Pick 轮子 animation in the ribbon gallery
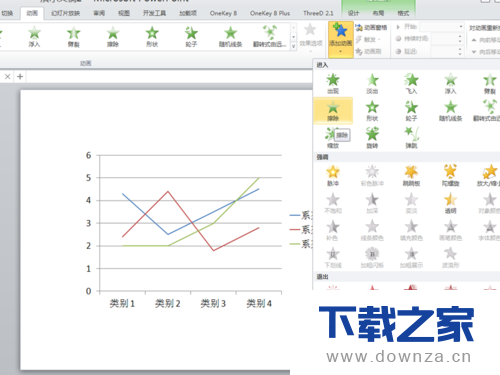The image size is (500, 375). 191,37
